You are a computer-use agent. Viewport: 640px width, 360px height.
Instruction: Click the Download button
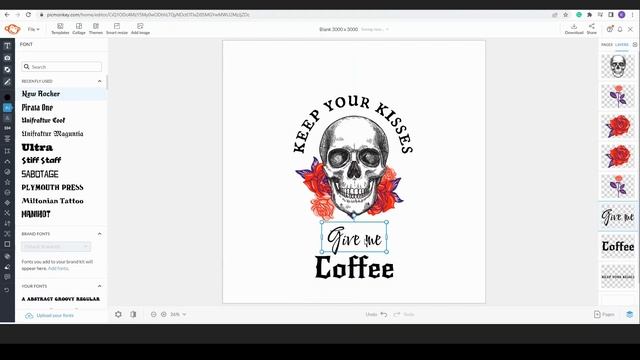point(574,29)
